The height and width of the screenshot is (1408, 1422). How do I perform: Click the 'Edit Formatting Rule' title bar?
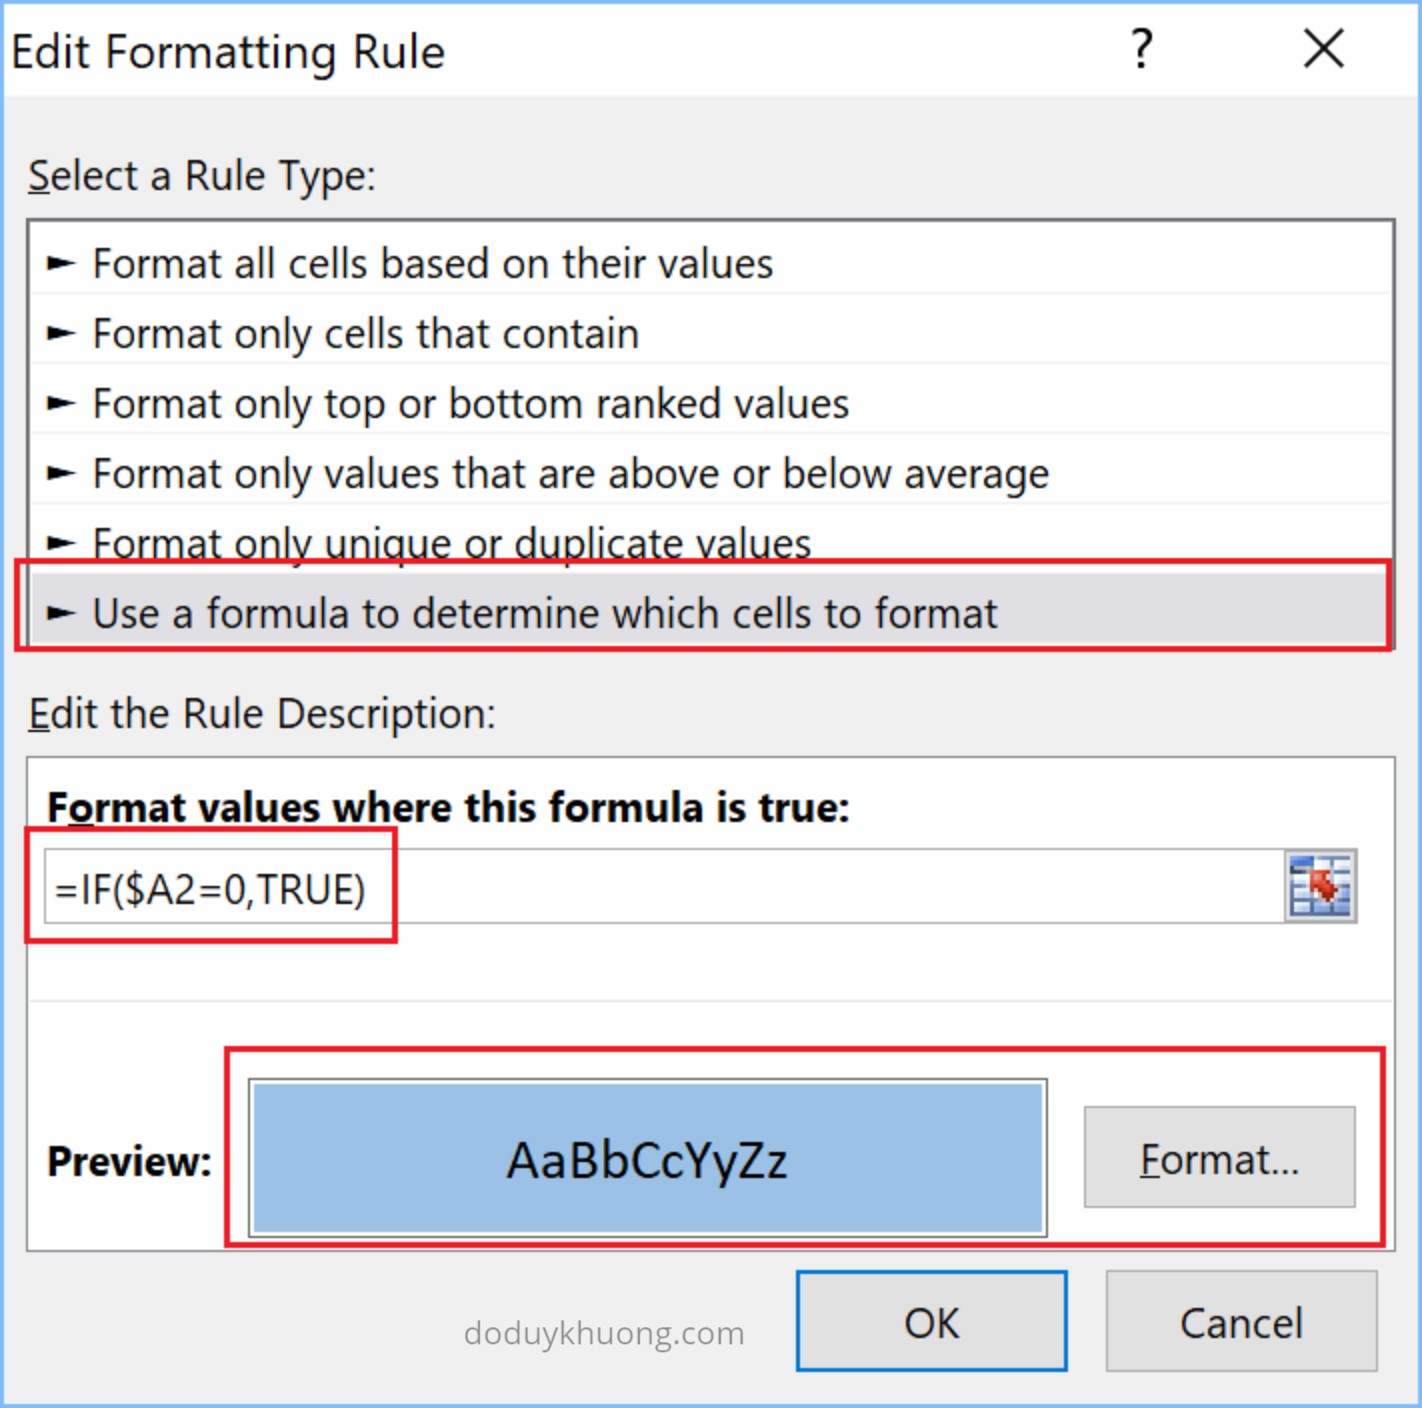pyautogui.click(x=228, y=52)
